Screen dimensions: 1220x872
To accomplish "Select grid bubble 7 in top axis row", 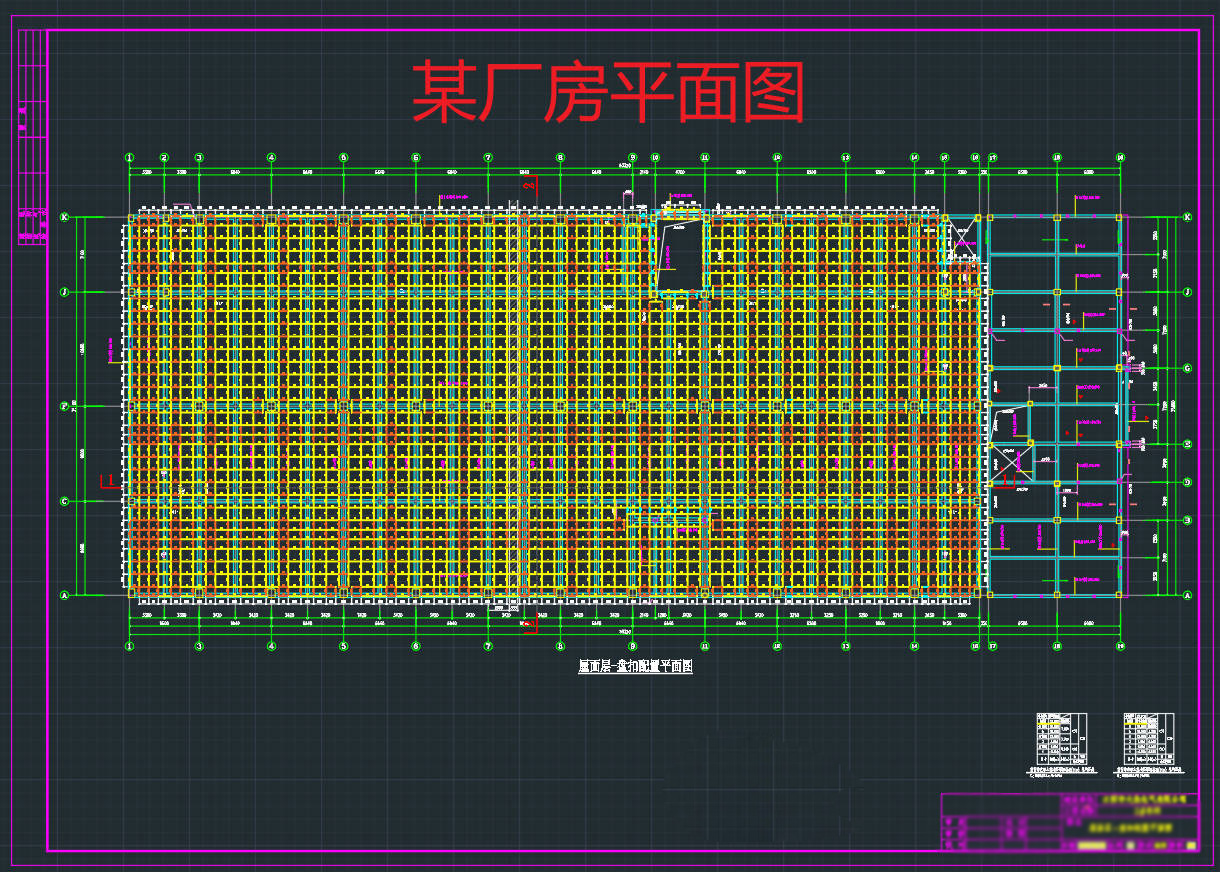I will [488, 157].
